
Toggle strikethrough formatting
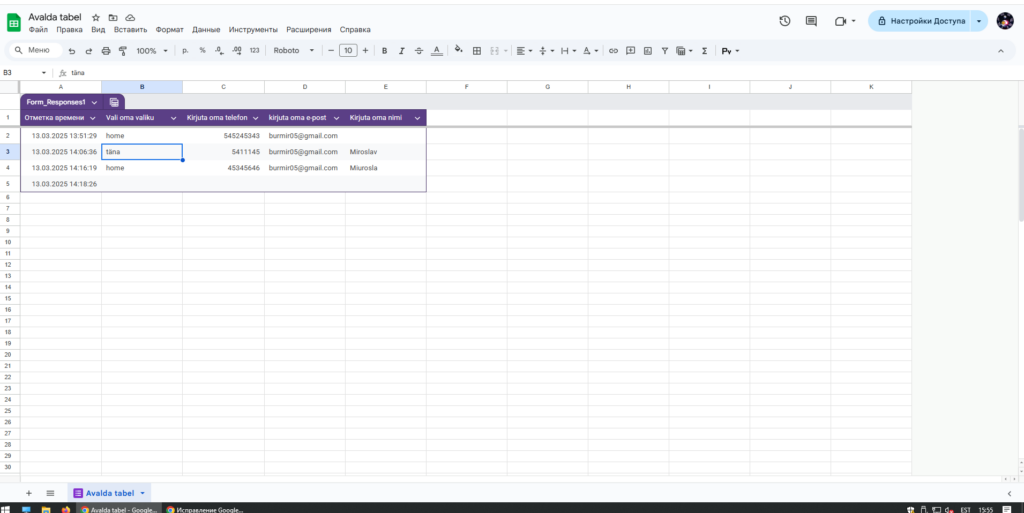tap(418, 50)
